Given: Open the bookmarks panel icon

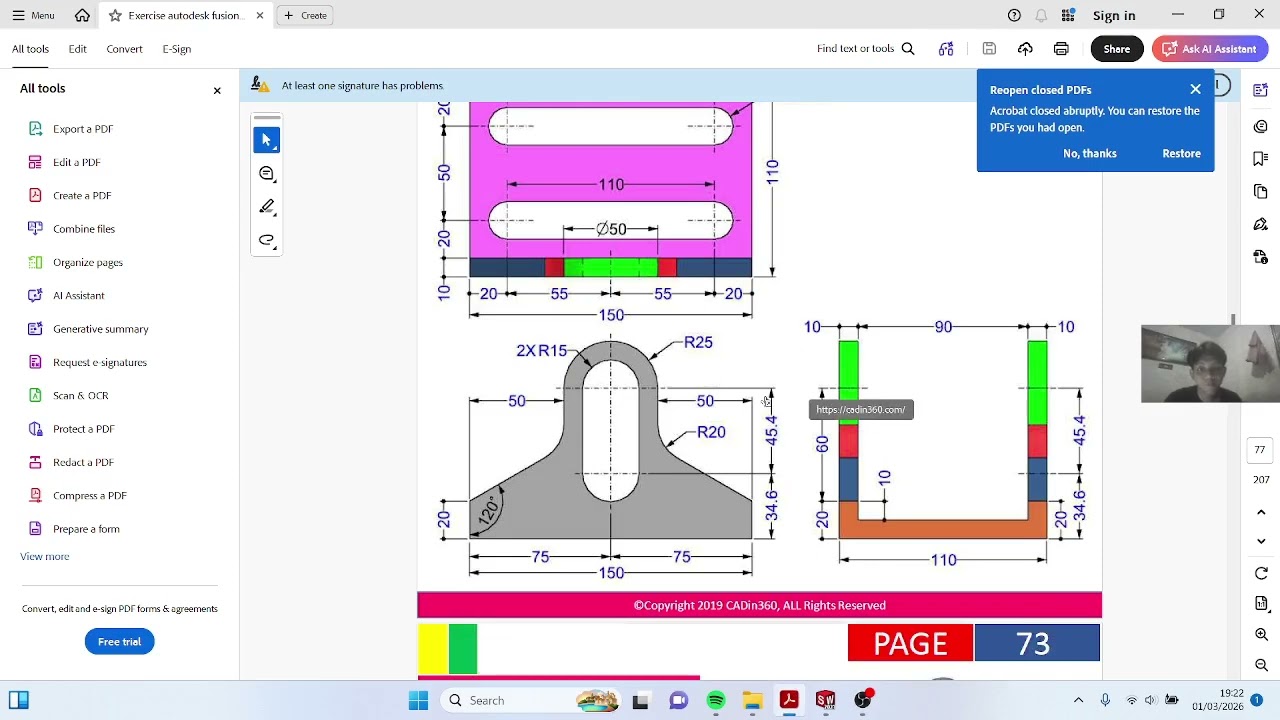Looking at the screenshot, I should click(1261, 158).
